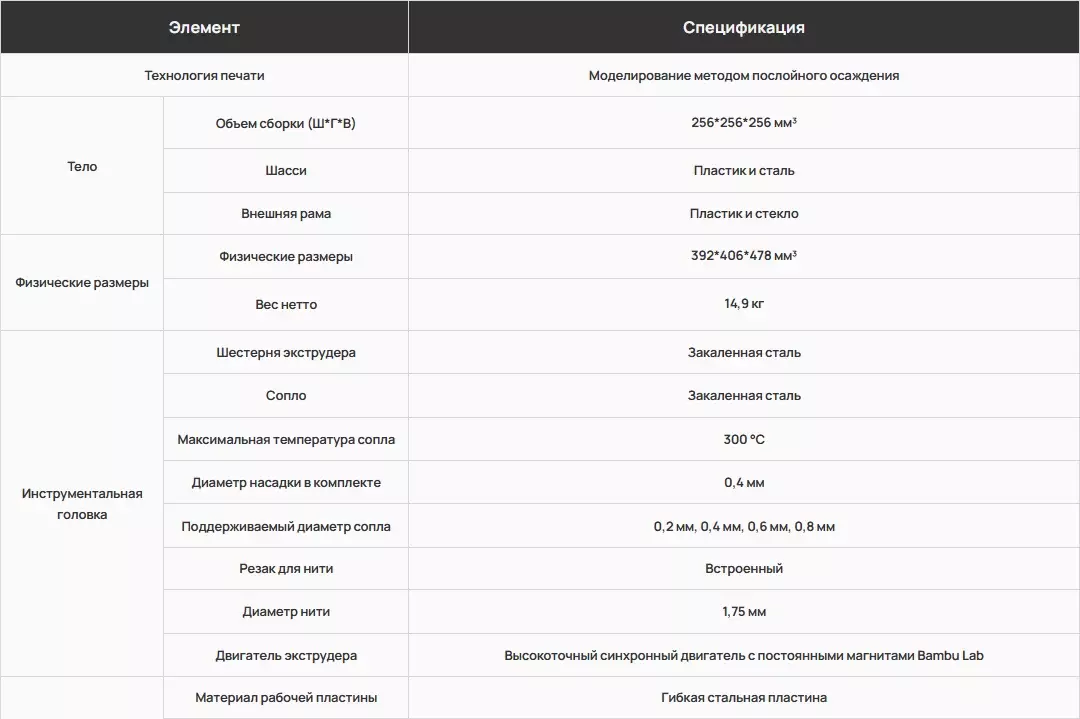Click the 1,75 мм filament diameter value
Image resolution: width=1080 pixels, height=719 pixels.
744,612
